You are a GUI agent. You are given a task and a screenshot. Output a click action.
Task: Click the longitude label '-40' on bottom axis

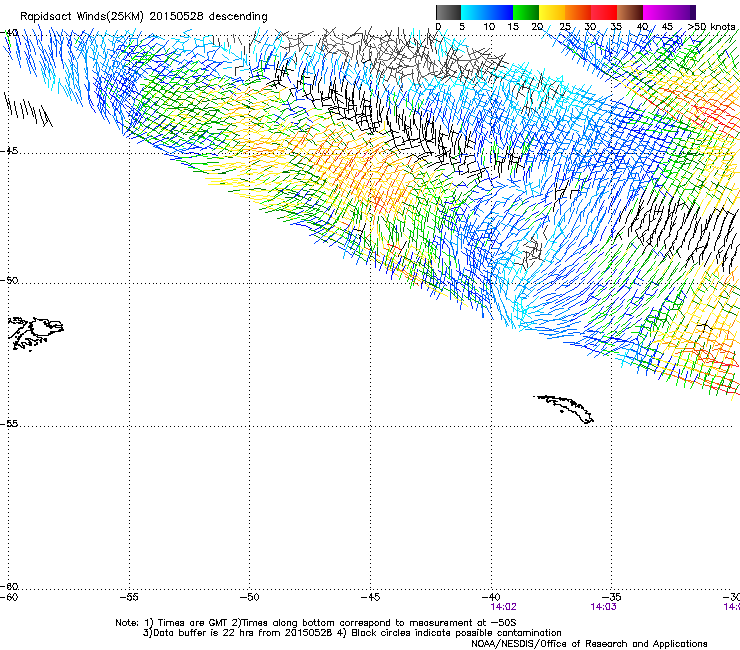click(491, 597)
